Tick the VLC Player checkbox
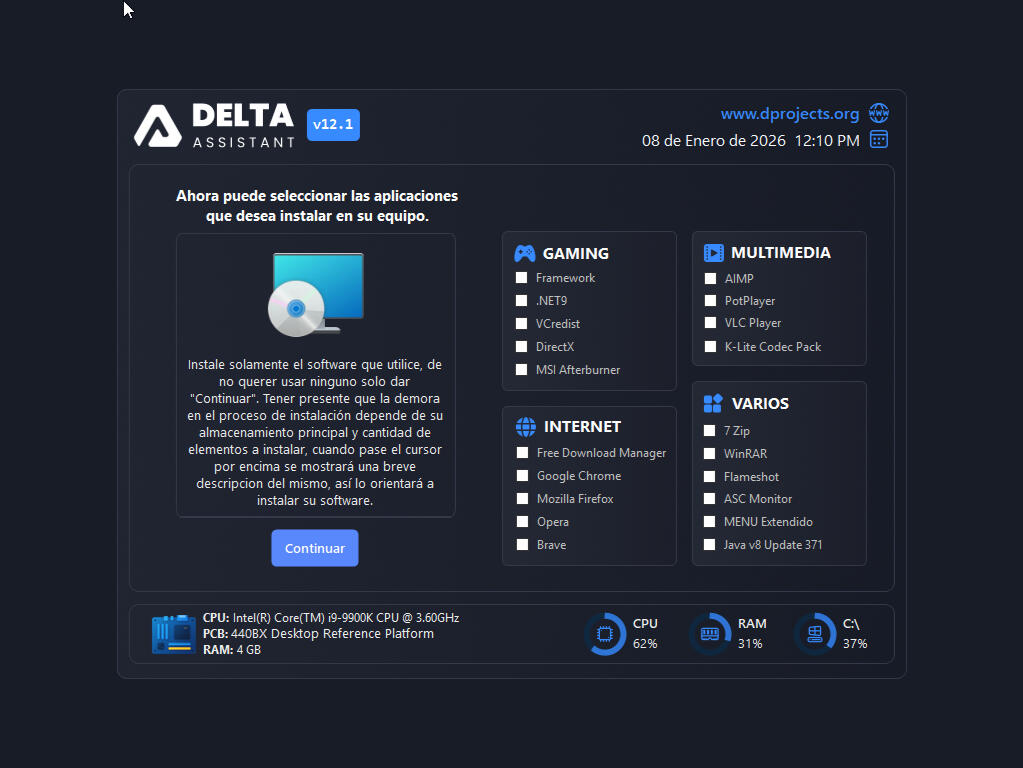 click(710, 323)
